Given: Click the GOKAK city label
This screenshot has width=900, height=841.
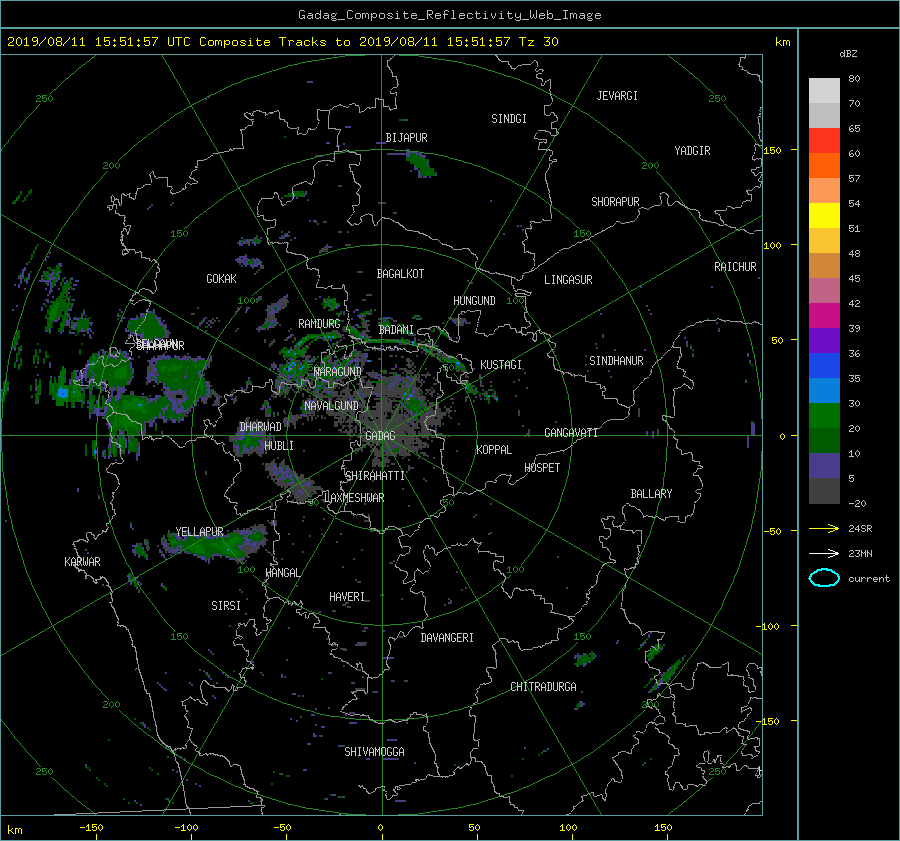Looking at the screenshot, I should pyautogui.click(x=222, y=279).
